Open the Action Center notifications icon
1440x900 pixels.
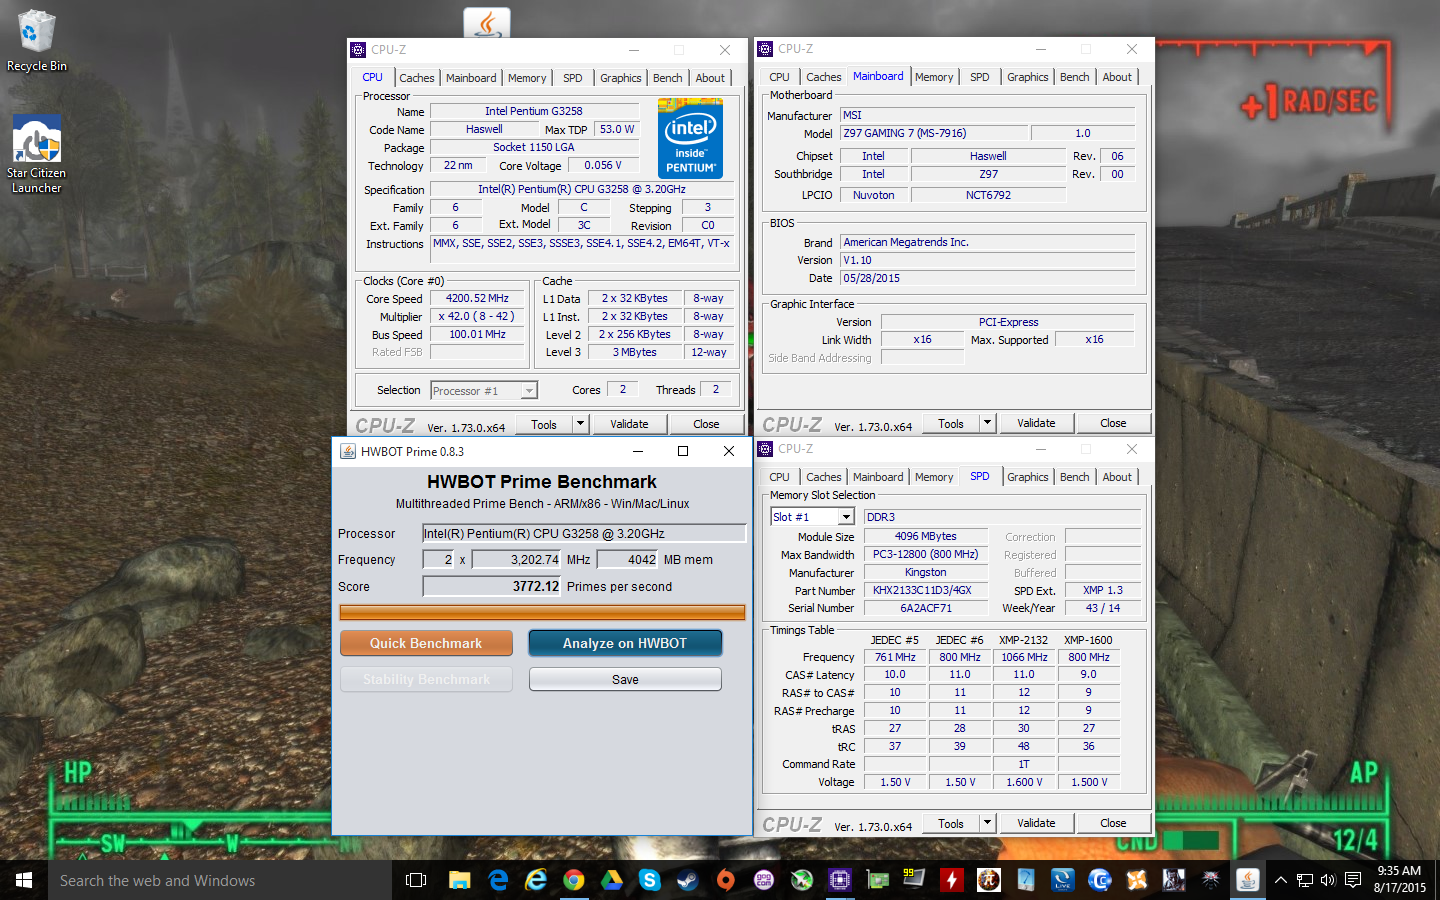(1353, 881)
